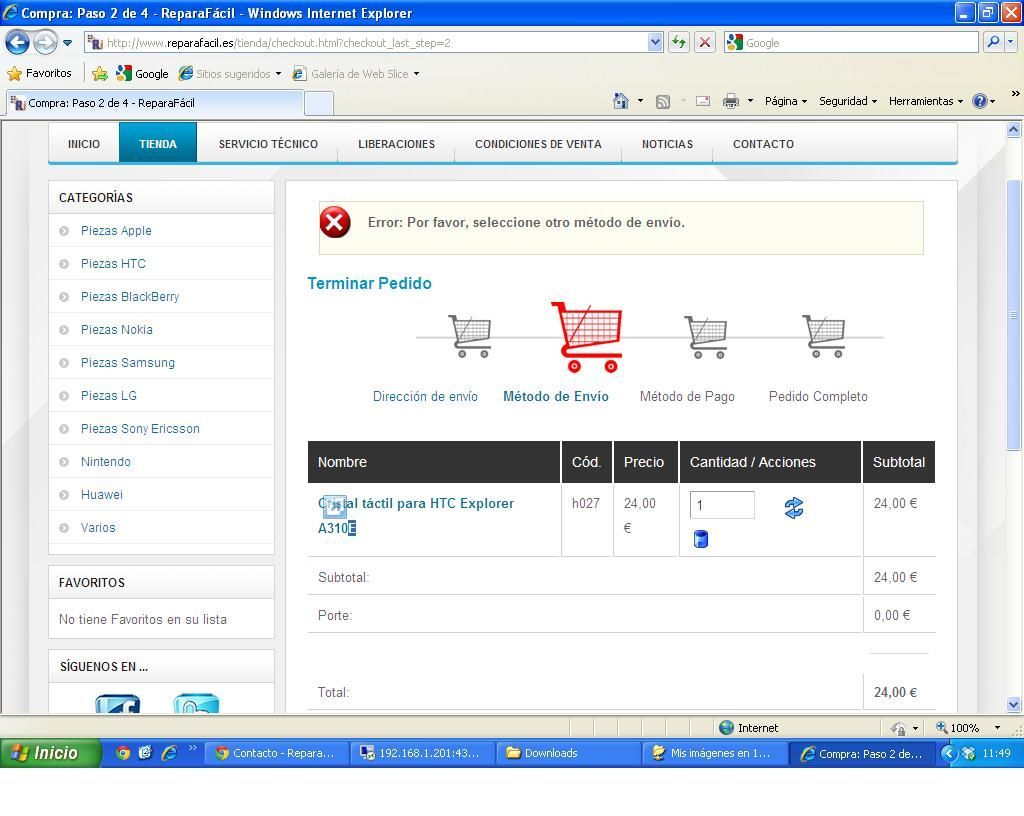Open Varios category

pyautogui.click(x=98, y=527)
